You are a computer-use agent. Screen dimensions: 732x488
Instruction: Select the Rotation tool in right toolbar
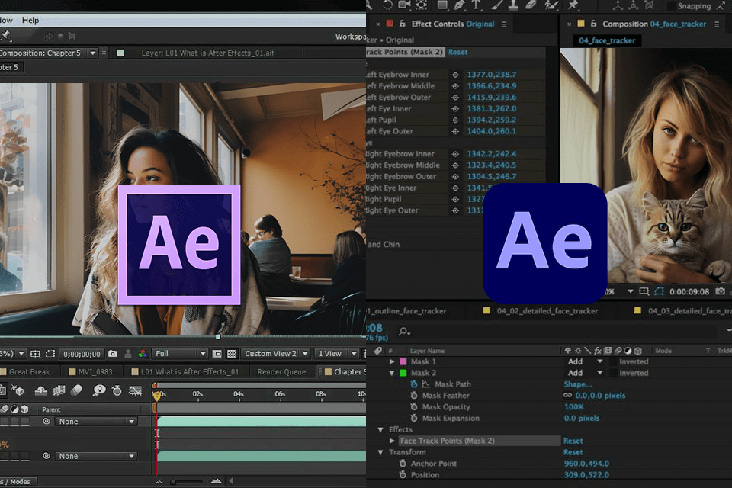tap(387, 5)
